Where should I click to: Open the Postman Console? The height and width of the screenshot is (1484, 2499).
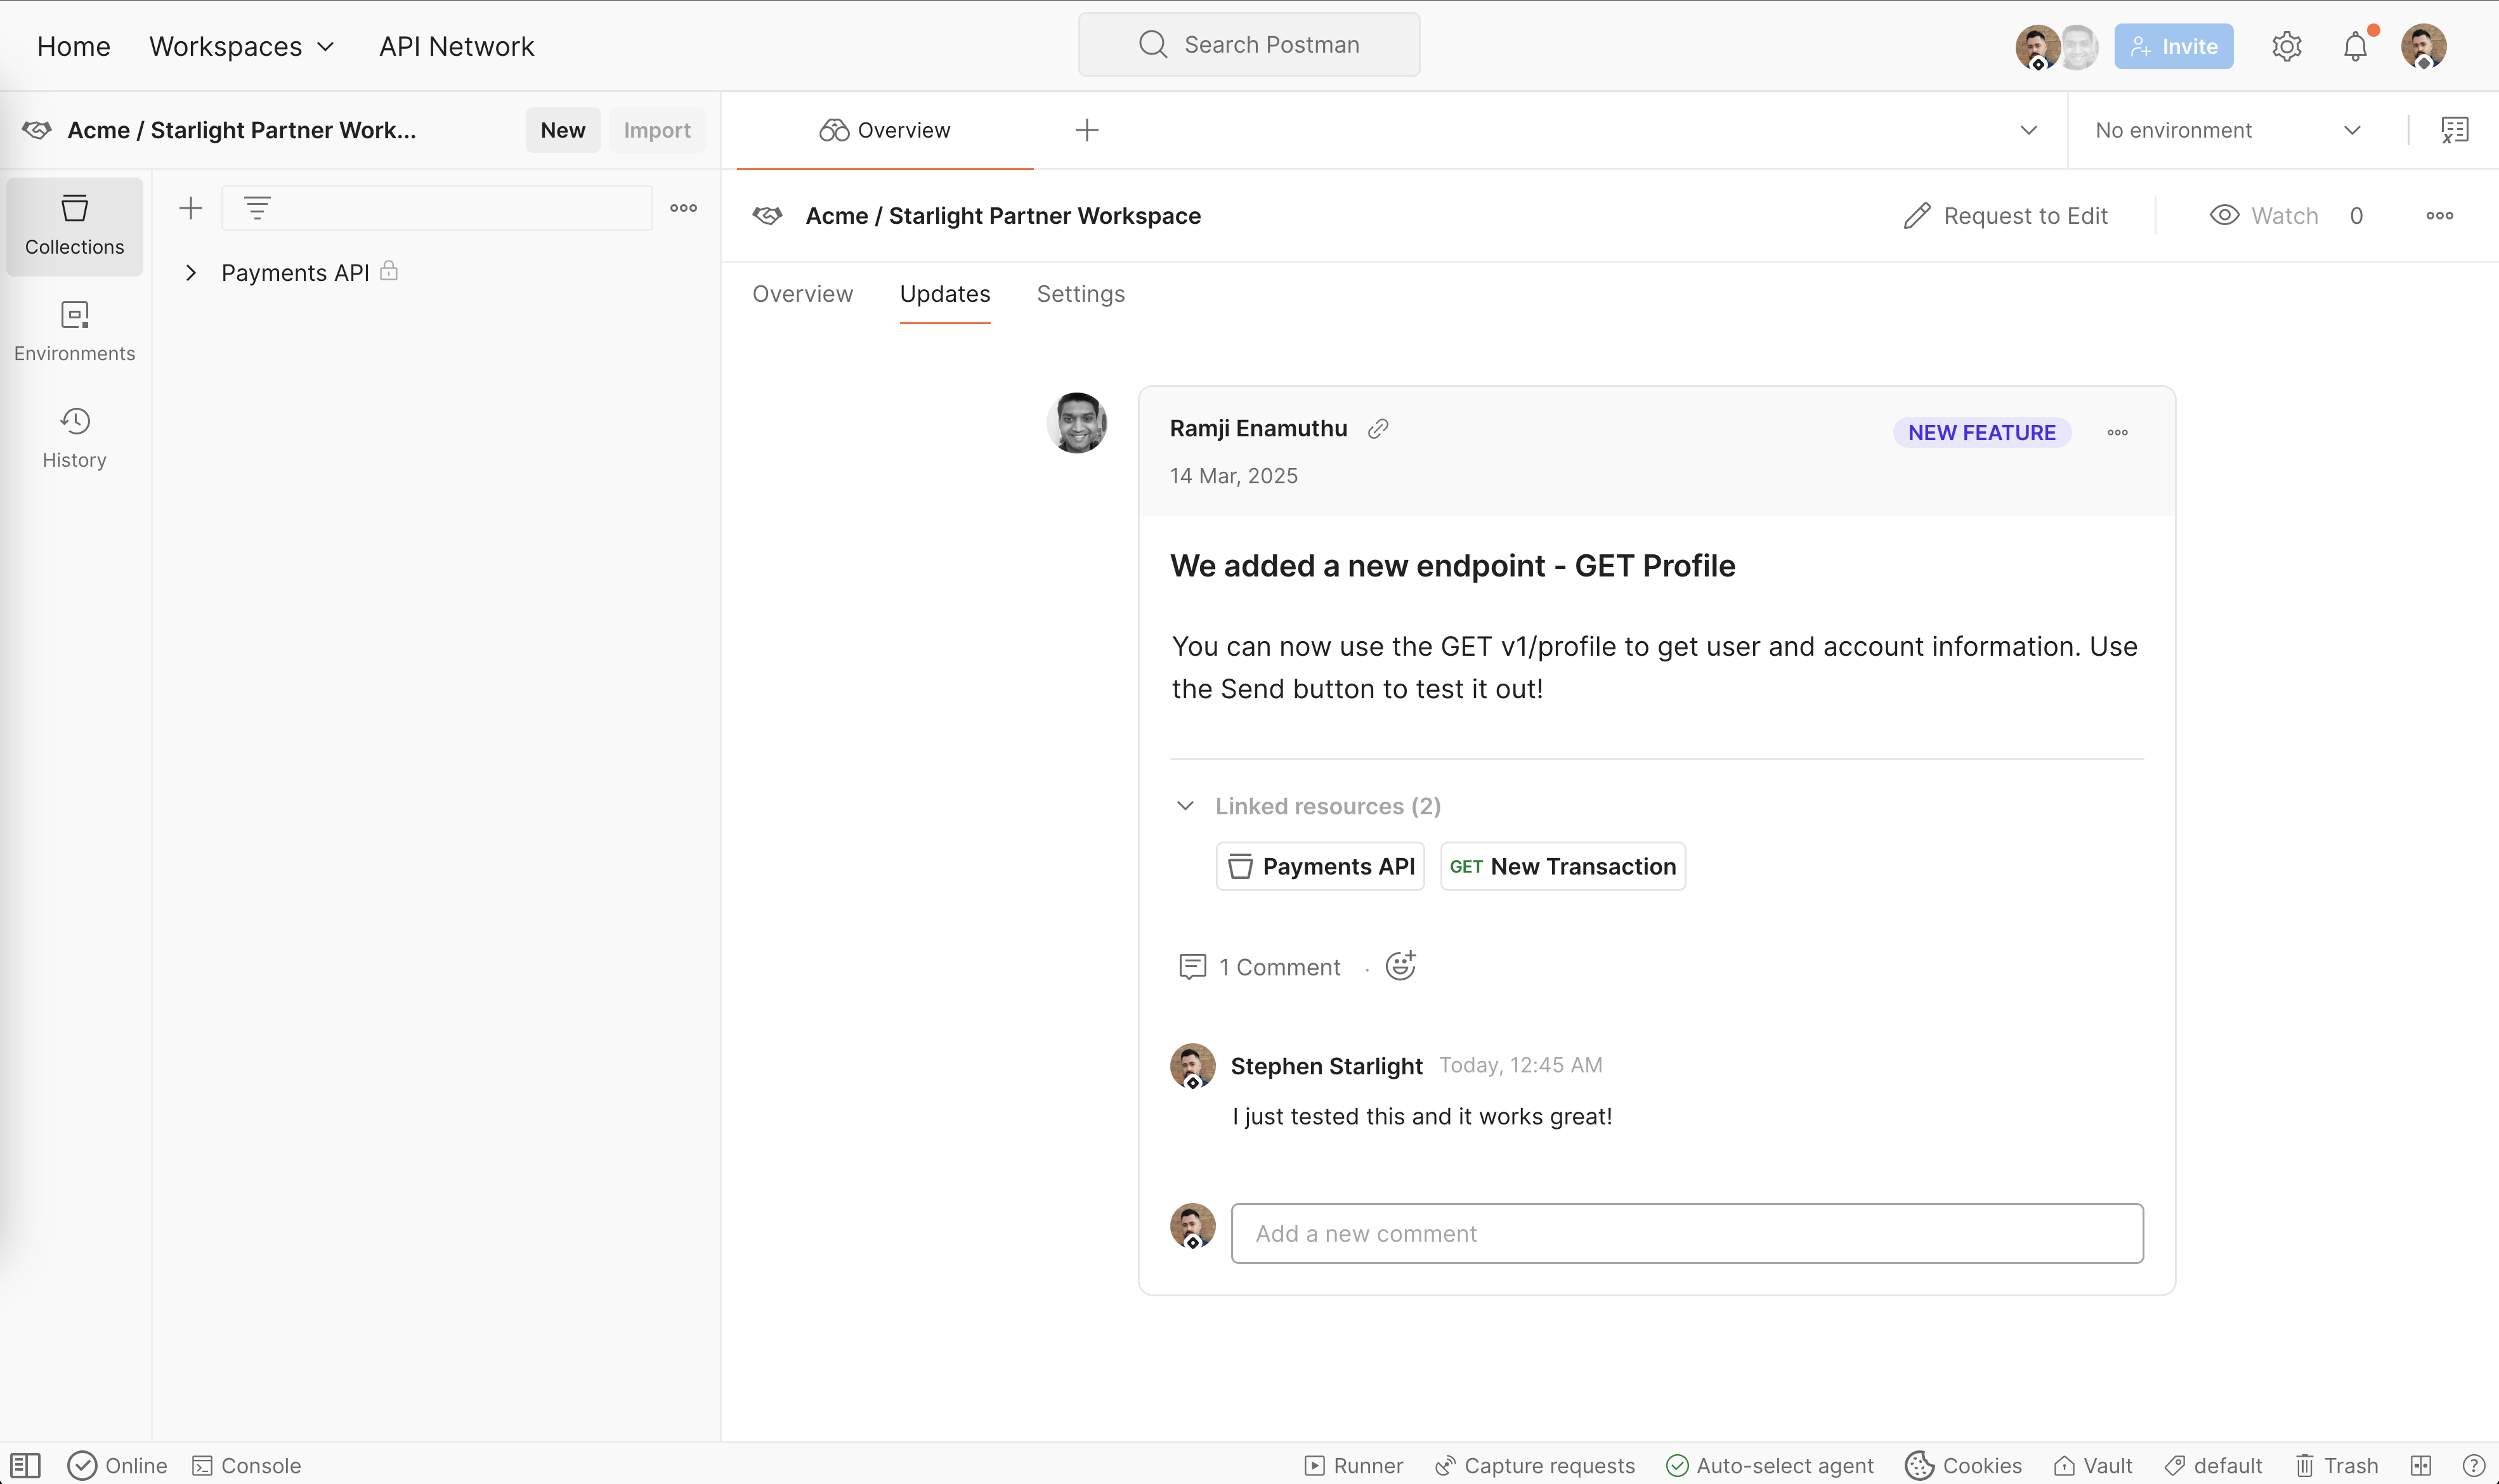246,1465
